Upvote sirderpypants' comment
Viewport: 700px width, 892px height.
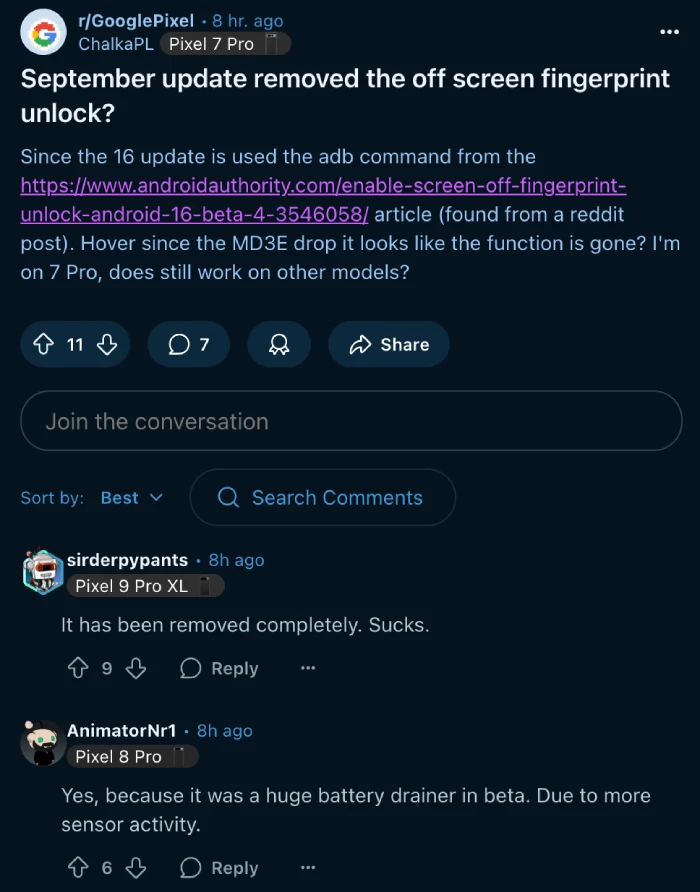click(78, 669)
